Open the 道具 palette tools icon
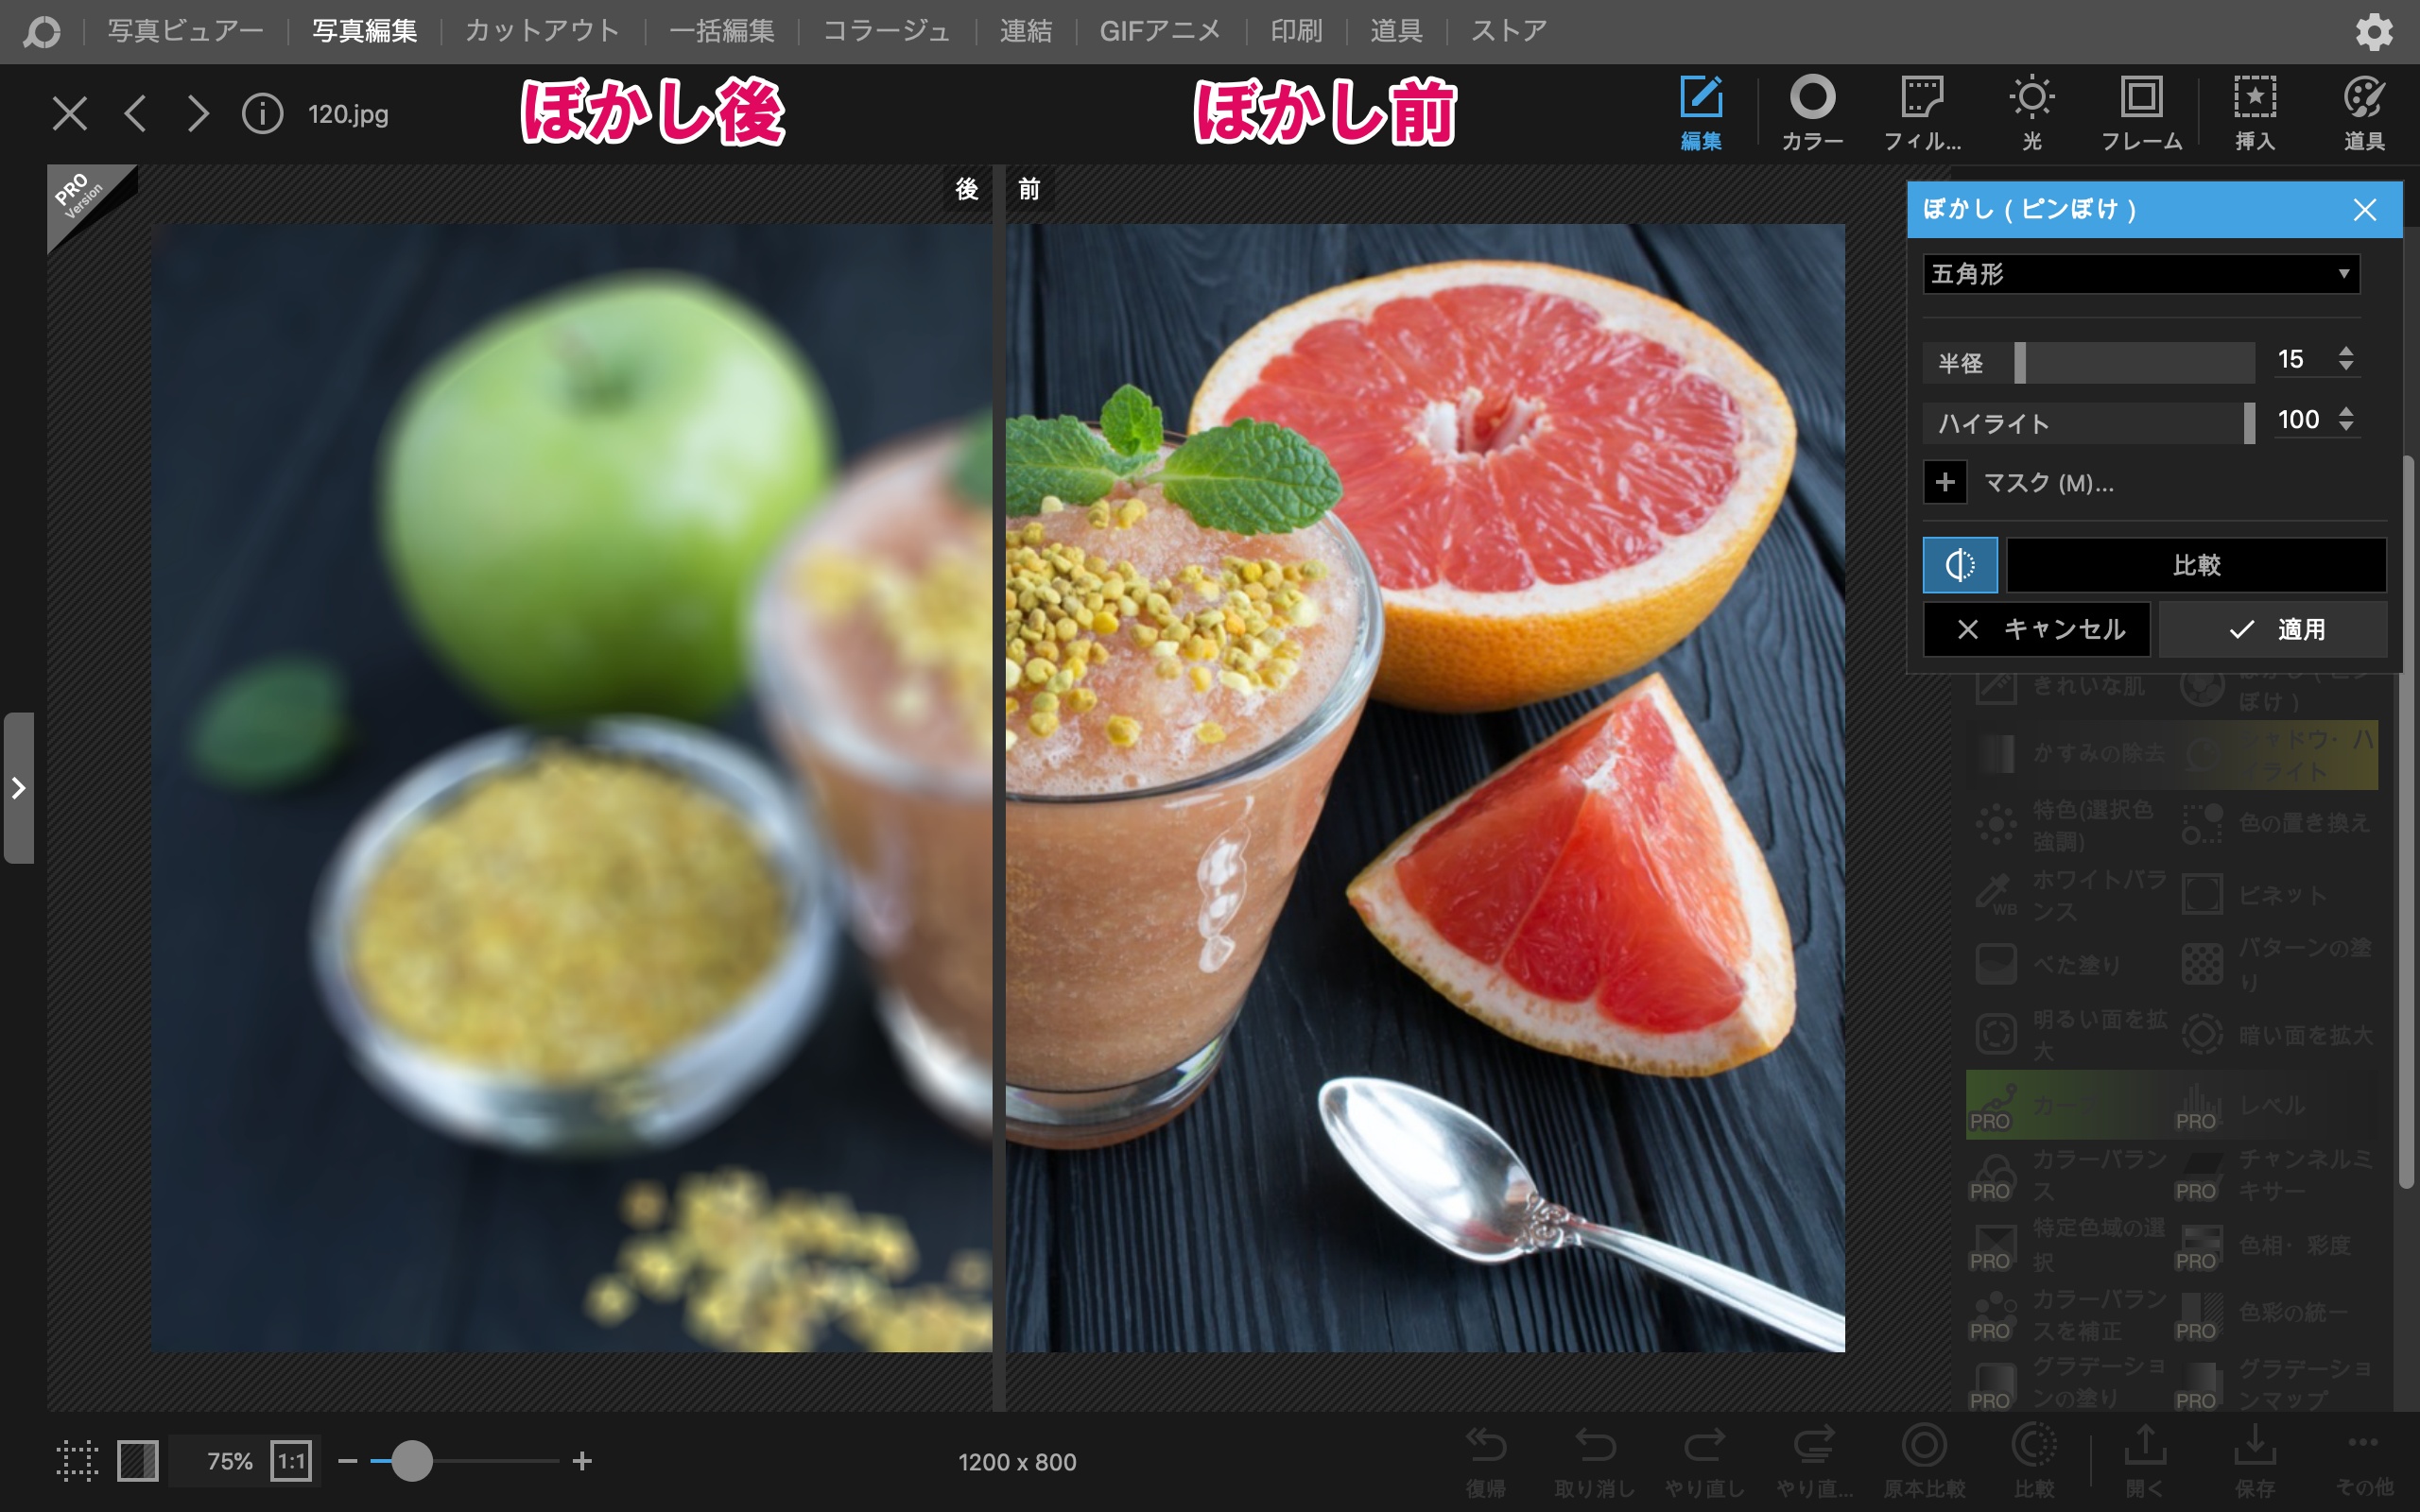Image resolution: width=2420 pixels, height=1512 pixels. (x=2364, y=113)
